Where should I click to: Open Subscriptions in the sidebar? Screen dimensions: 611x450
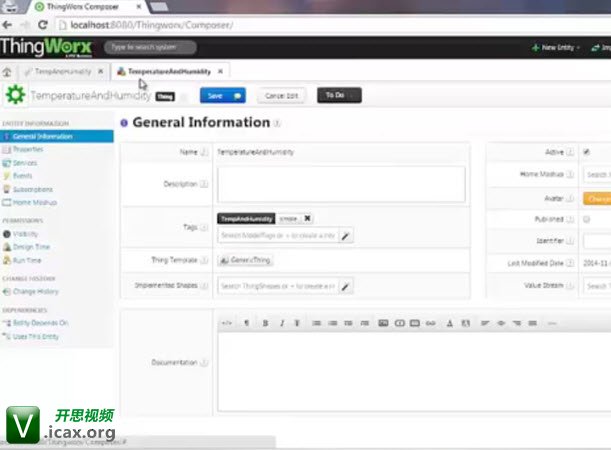(33, 189)
